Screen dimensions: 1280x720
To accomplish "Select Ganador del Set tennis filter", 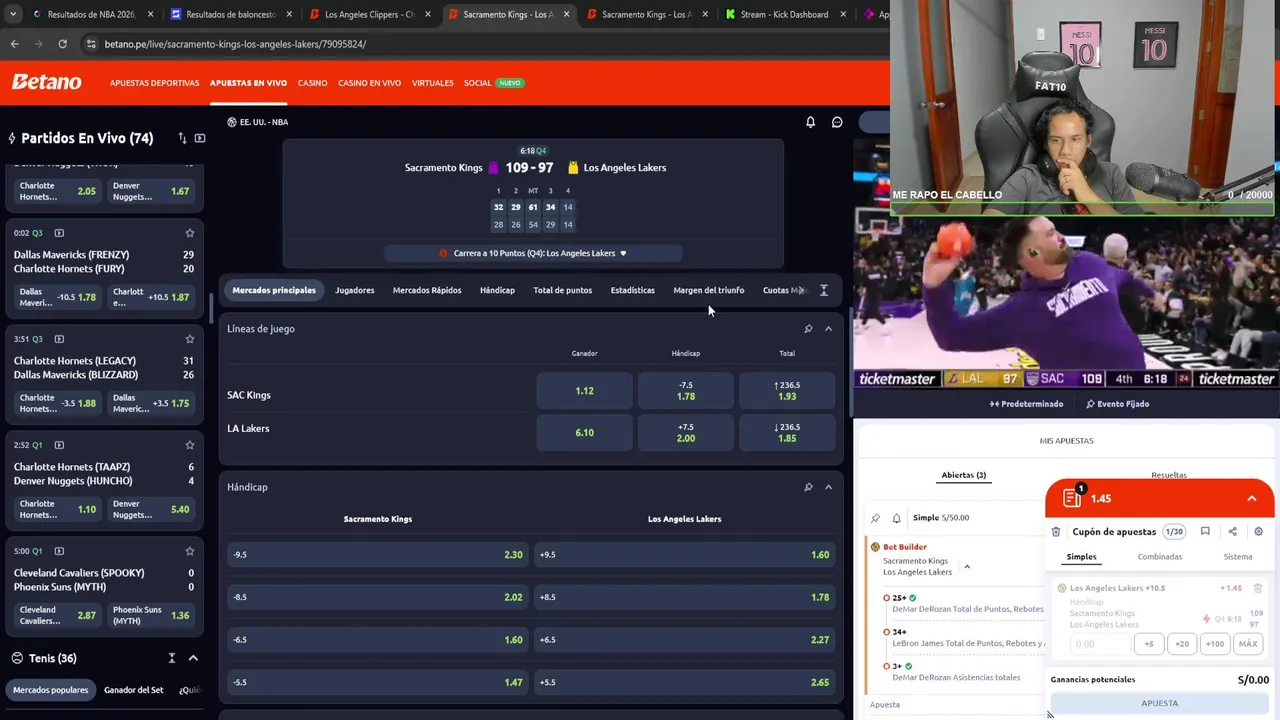I will pos(133,690).
